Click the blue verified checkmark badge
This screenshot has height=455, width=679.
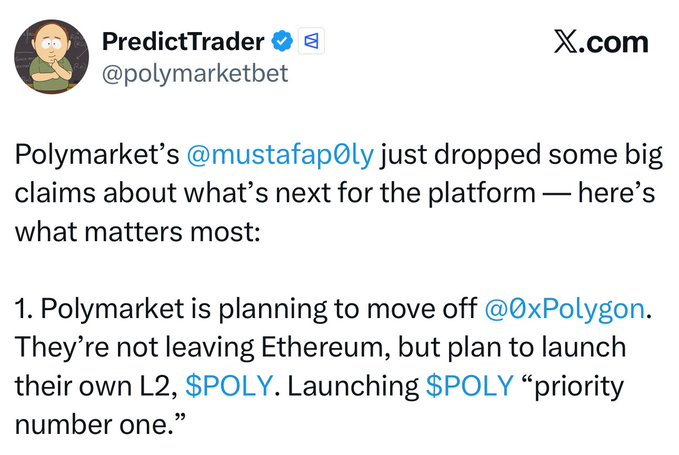click(x=283, y=43)
